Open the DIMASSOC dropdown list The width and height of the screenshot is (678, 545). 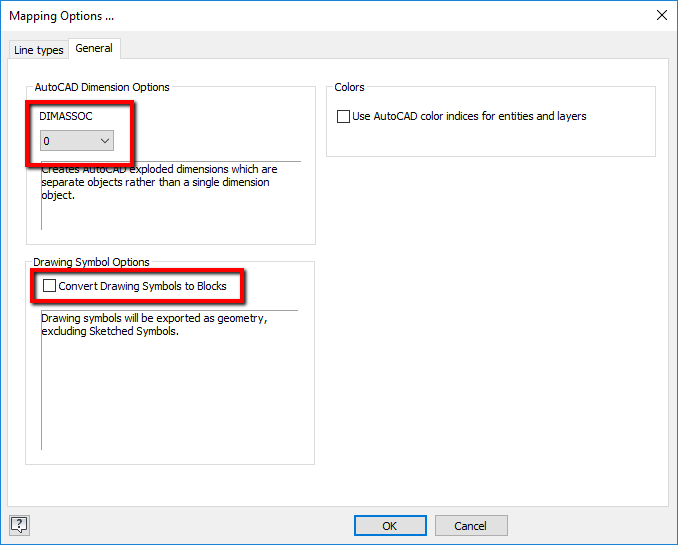pos(77,141)
